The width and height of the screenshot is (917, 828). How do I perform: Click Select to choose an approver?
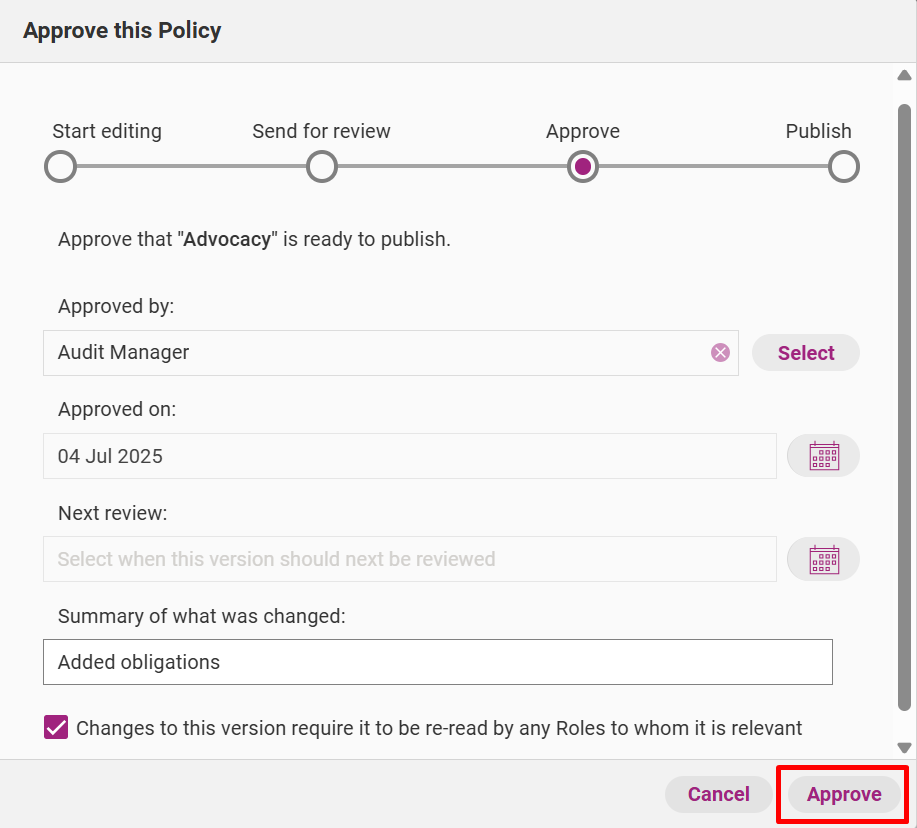click(806, 353)
